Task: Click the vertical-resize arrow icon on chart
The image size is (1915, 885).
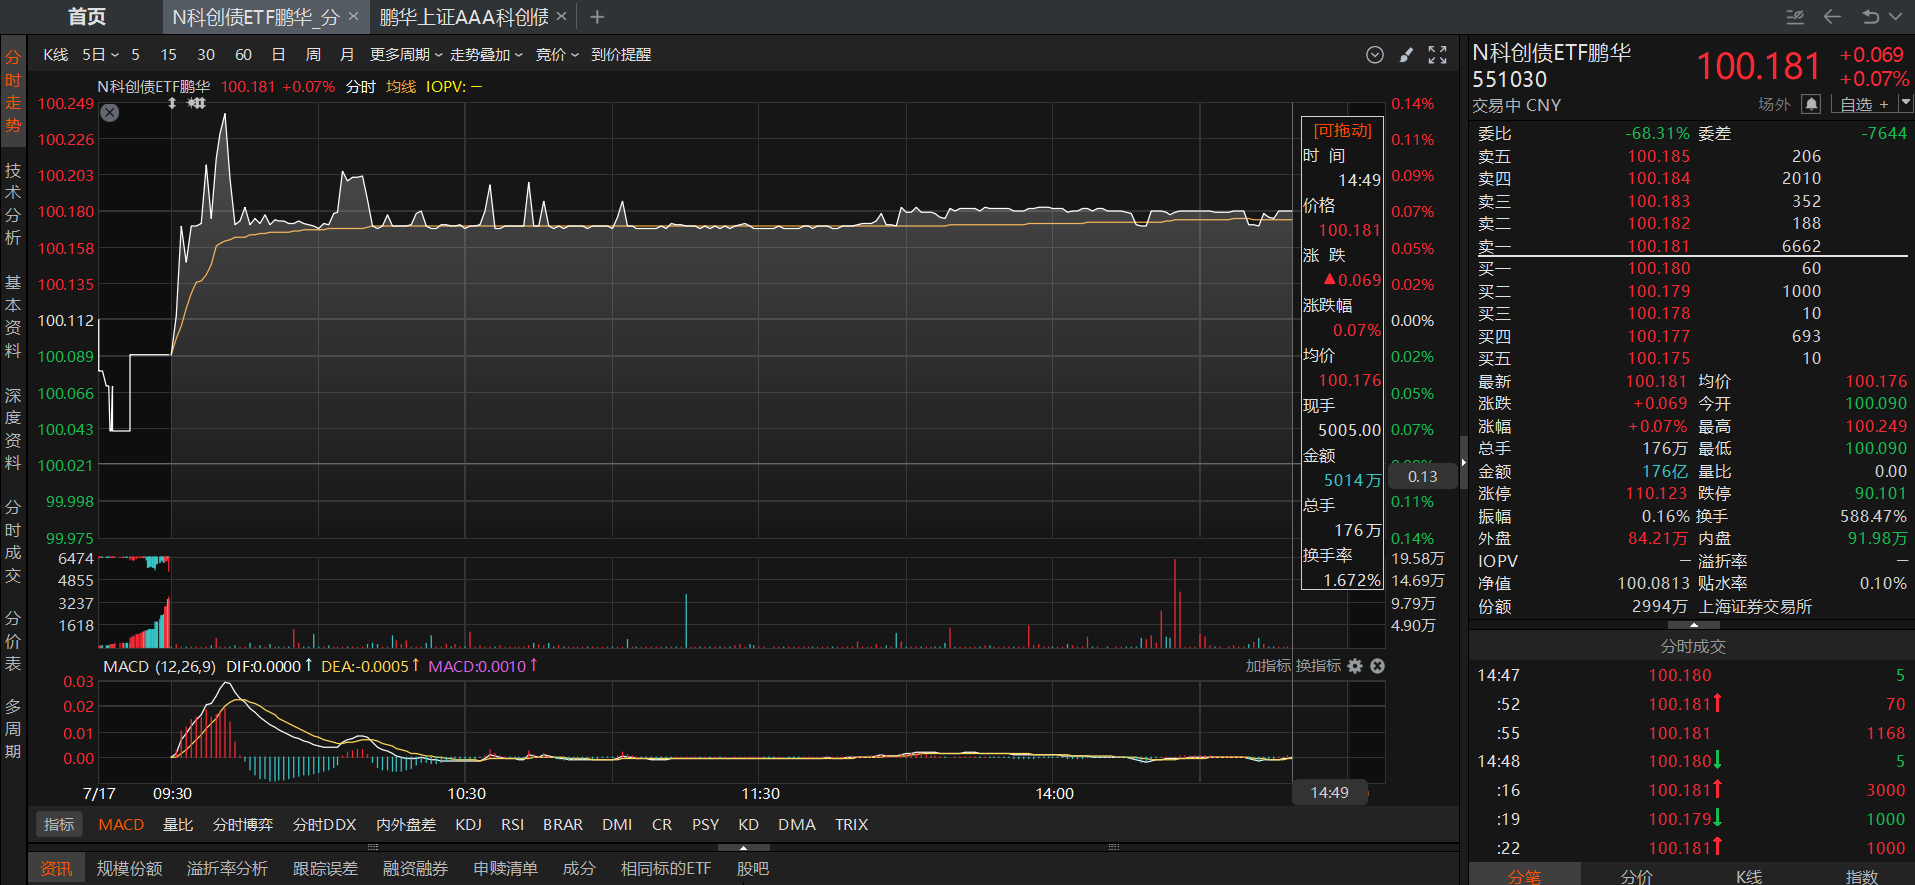Action: pos(172,103)
